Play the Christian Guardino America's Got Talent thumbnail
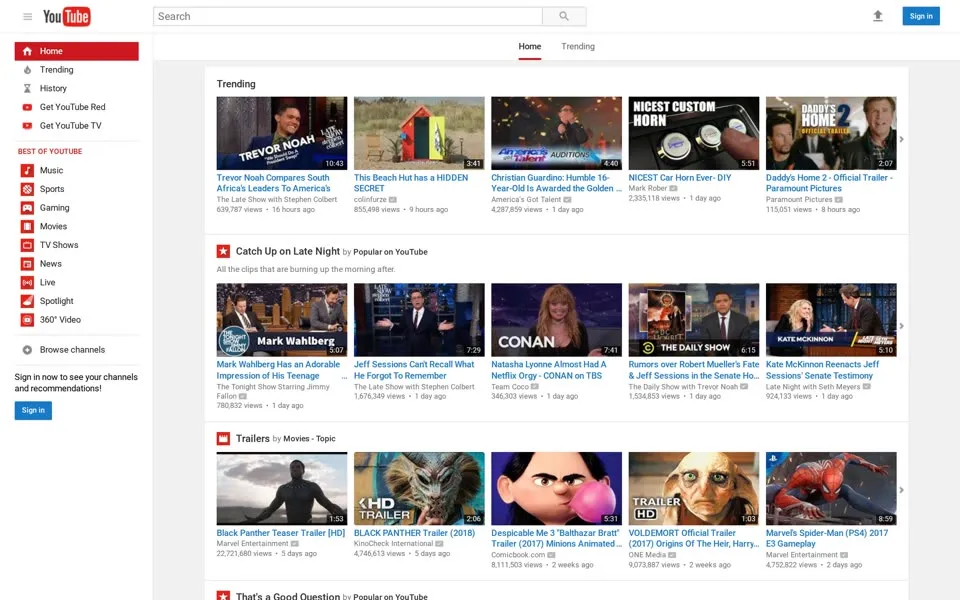 pyautogui.click(x=557, y=133)
